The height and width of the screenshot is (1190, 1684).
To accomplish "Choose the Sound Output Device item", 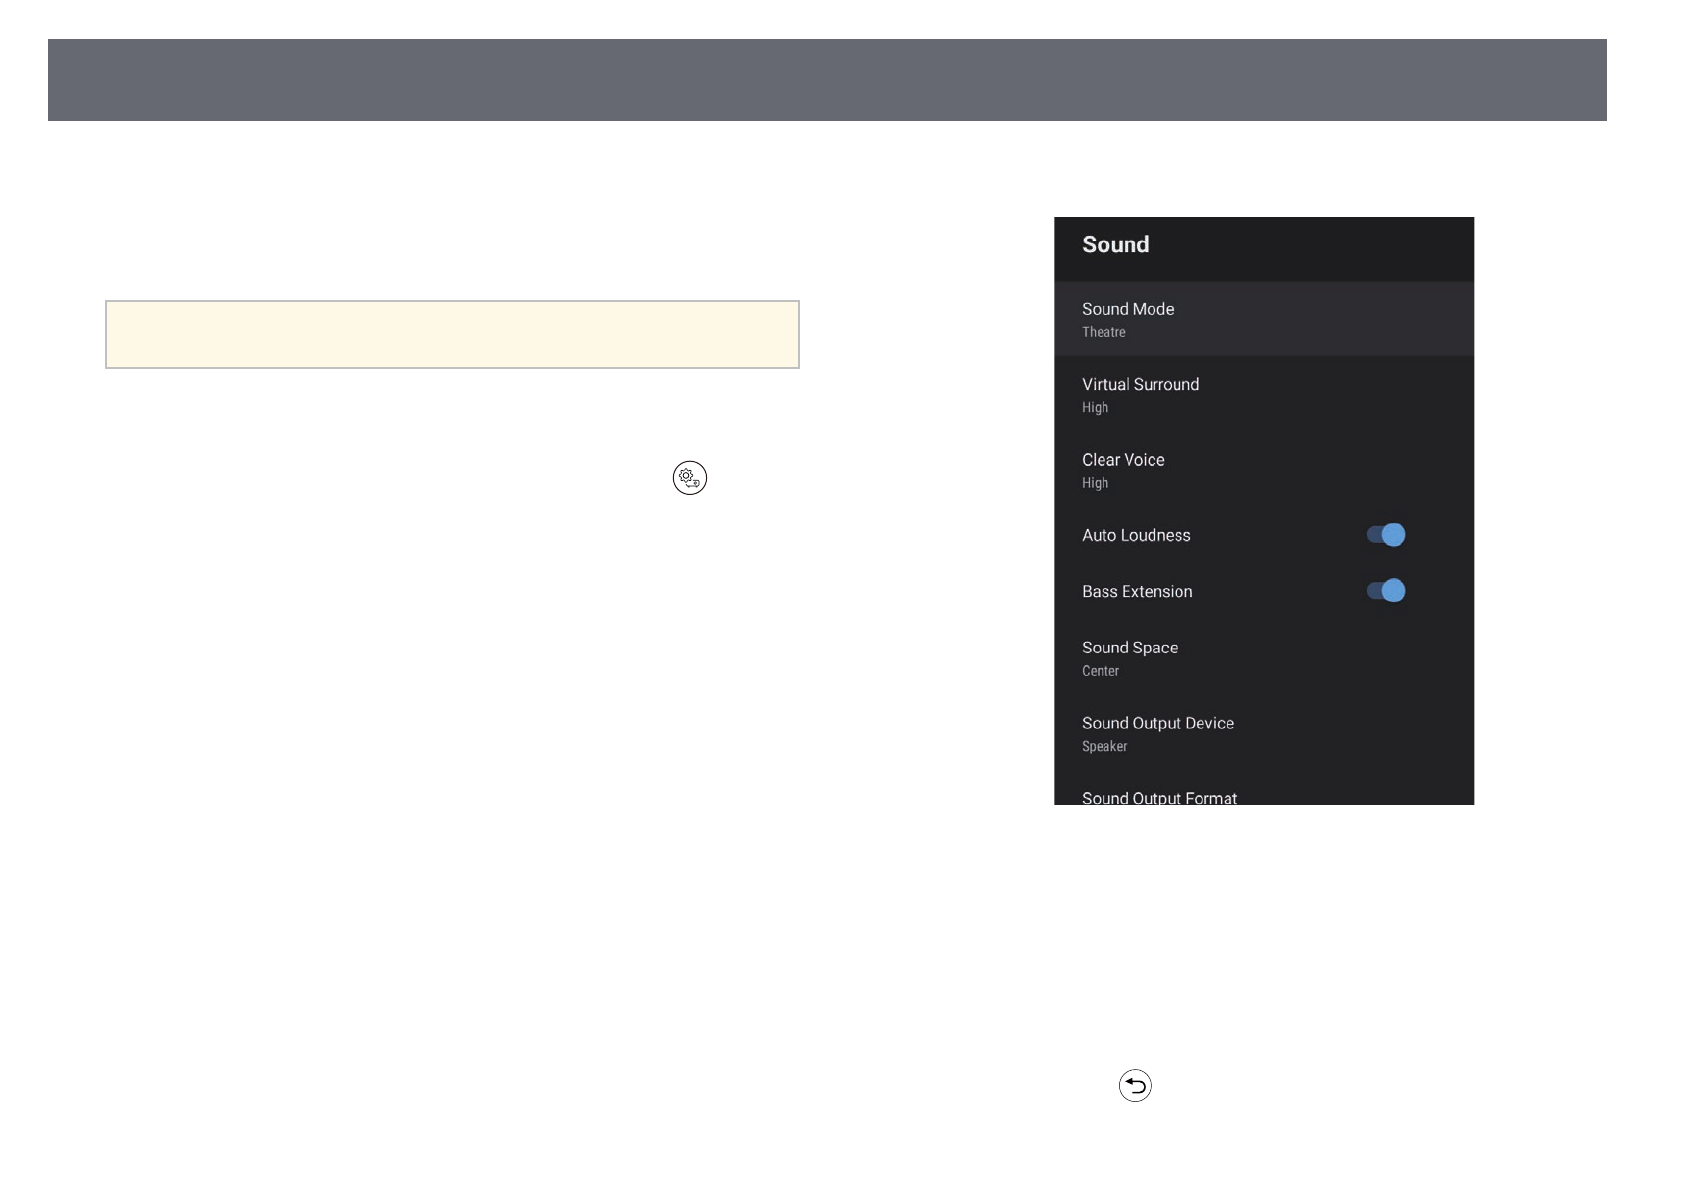I will (x=1157, y=723).
